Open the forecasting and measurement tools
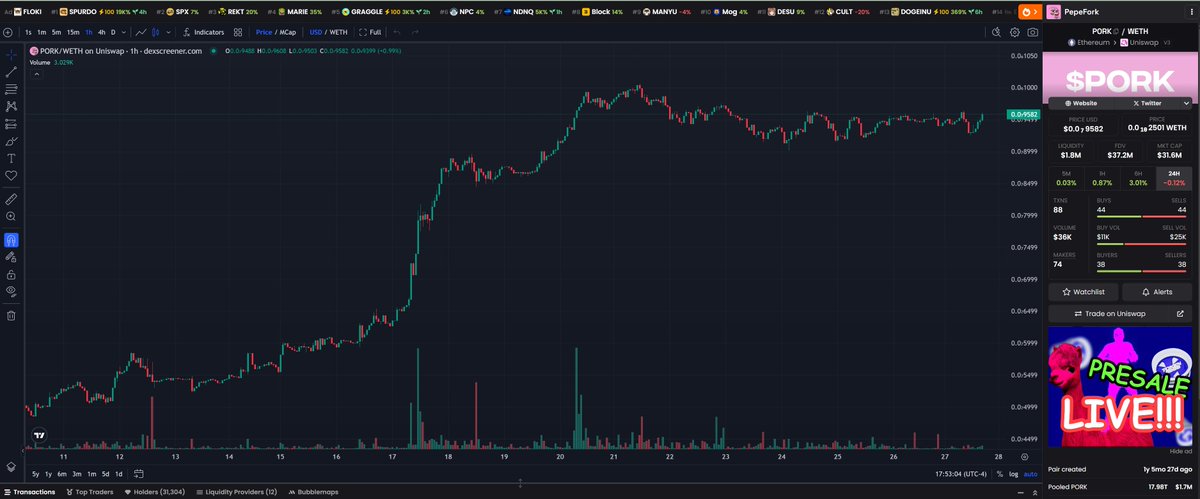This screenshot has width=1200, height=499. coord(11,124)
